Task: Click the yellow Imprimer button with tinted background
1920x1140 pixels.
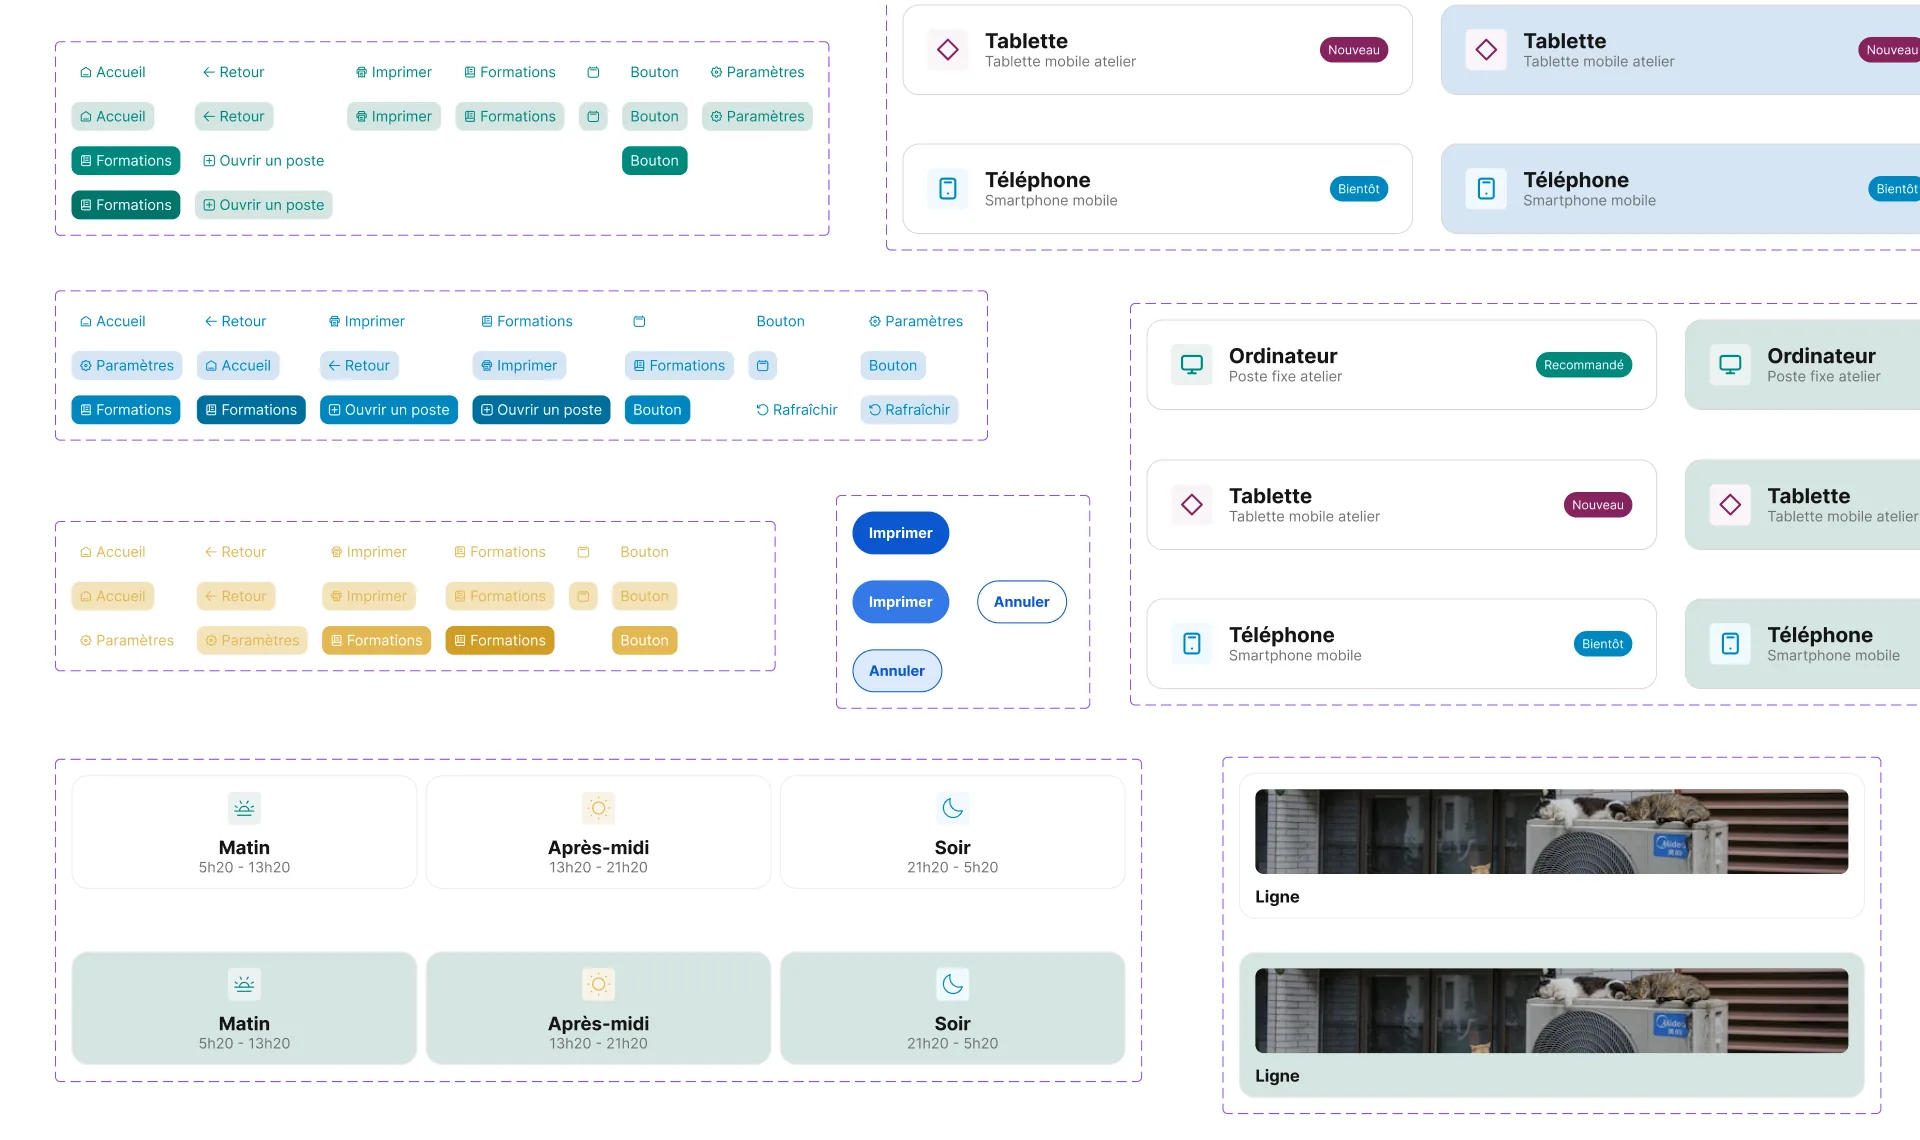Action: click(x=369, y=596)
